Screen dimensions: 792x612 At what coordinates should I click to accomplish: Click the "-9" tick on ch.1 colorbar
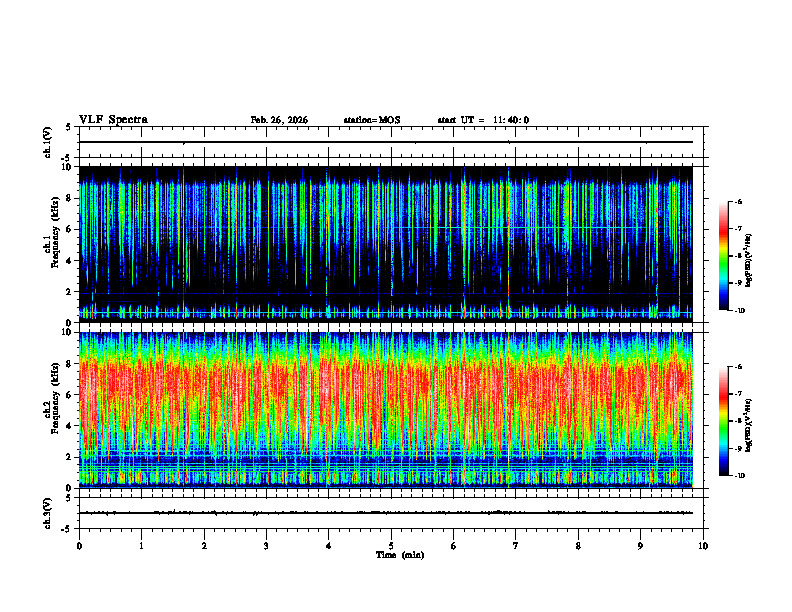tap(738, 283)
